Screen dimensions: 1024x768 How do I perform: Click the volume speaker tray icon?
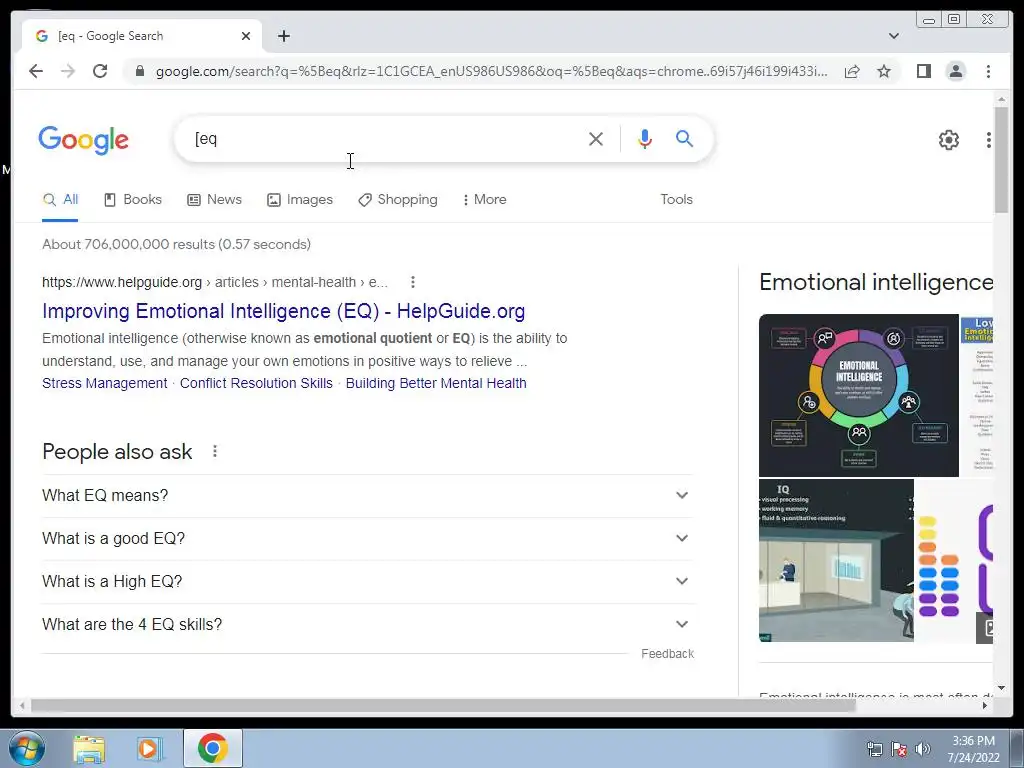923,749
